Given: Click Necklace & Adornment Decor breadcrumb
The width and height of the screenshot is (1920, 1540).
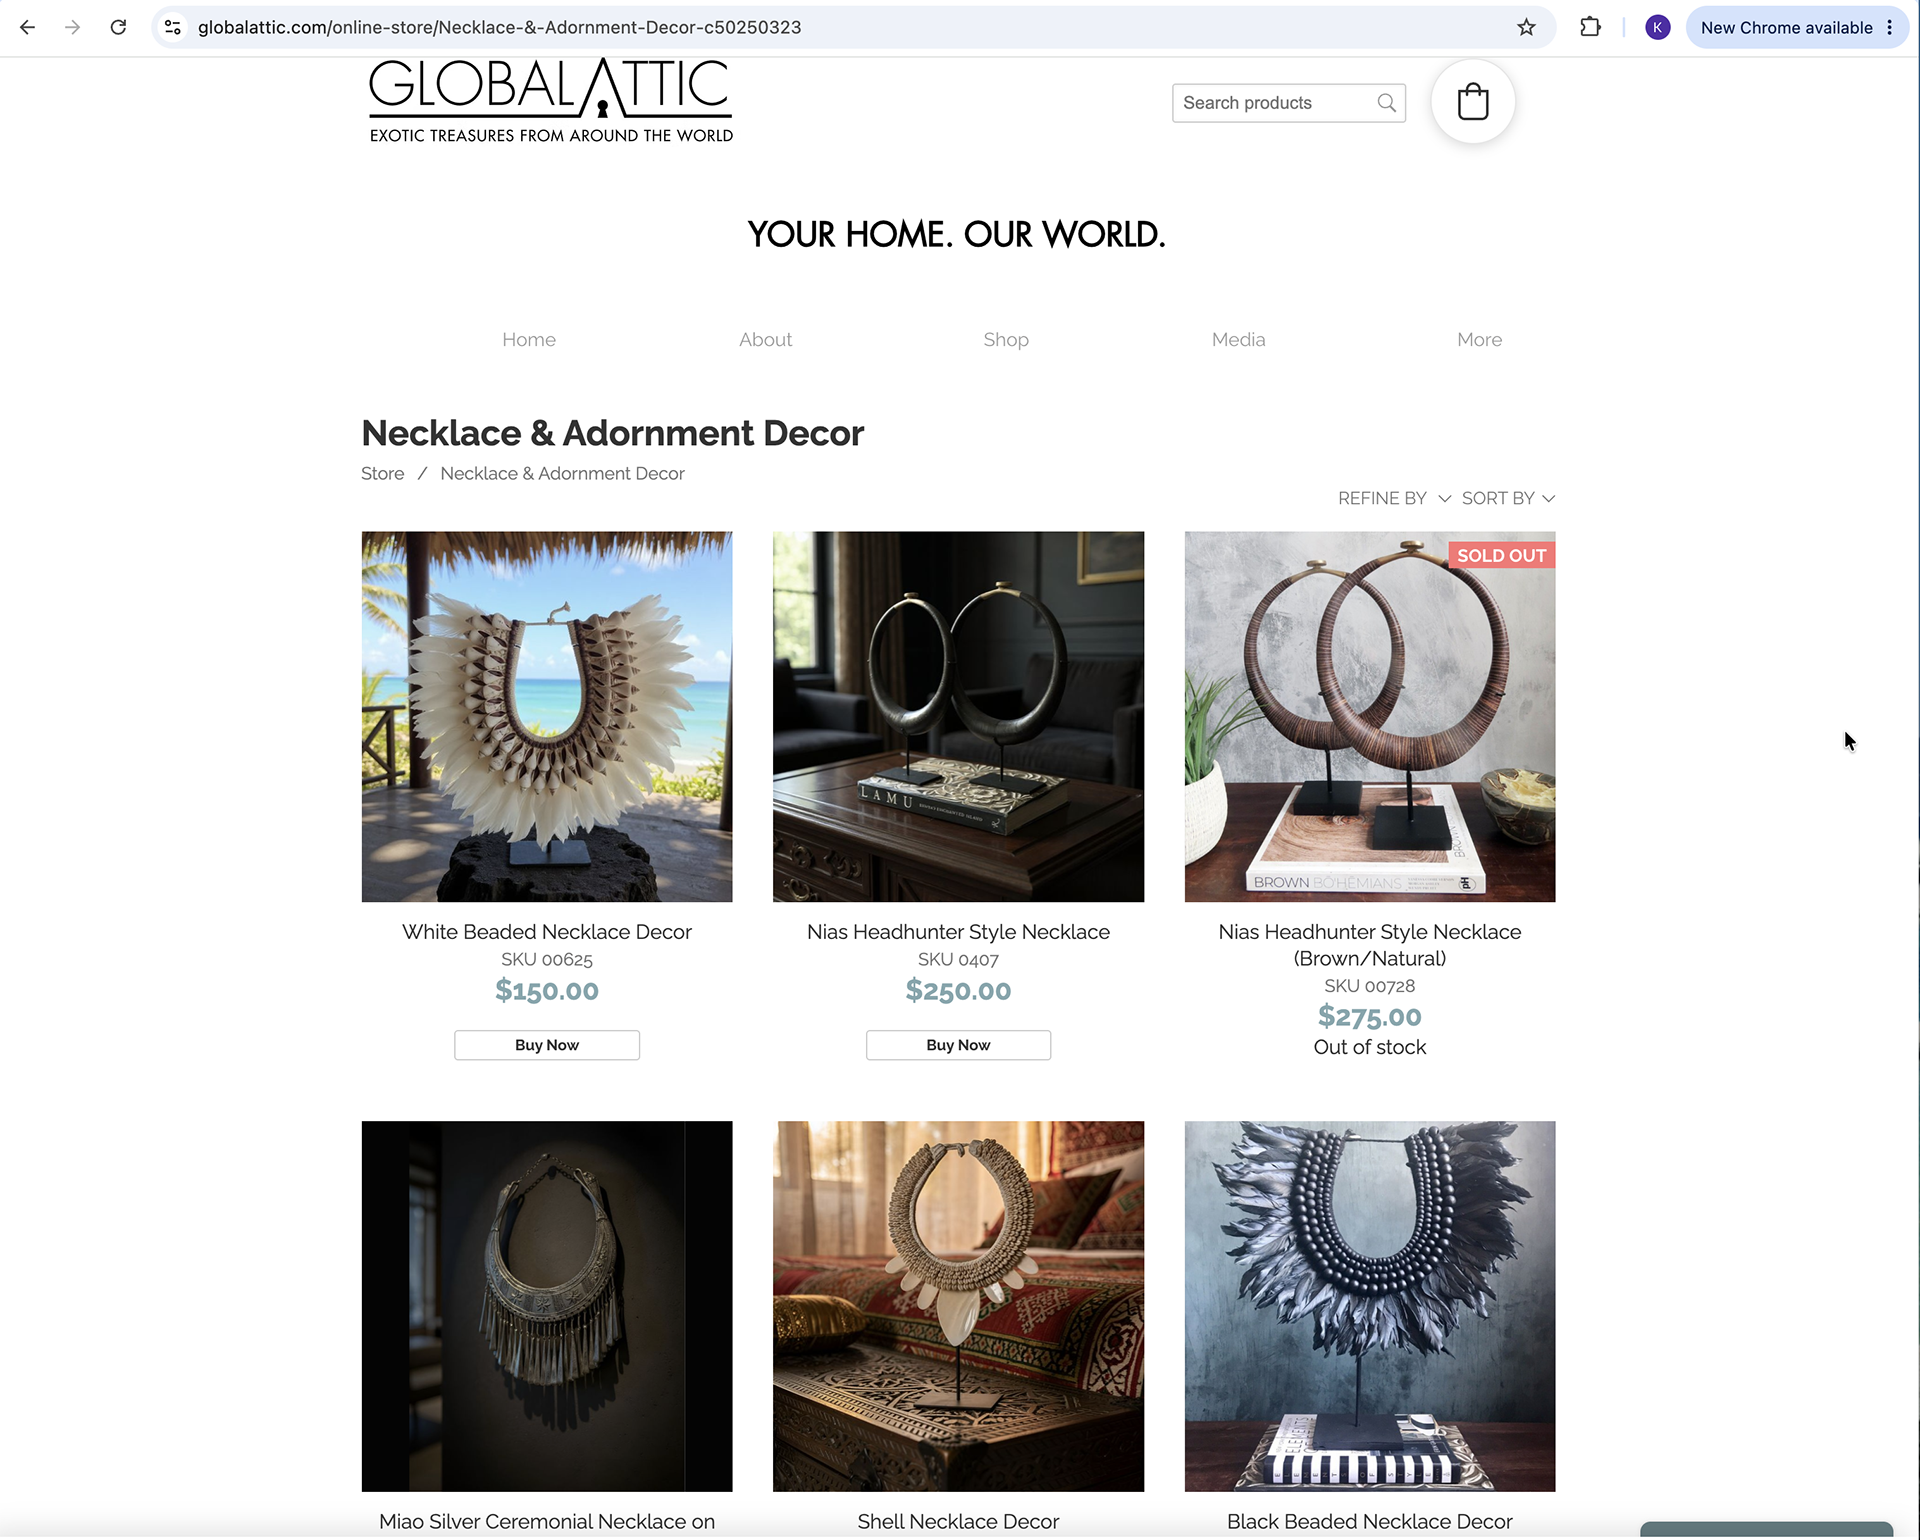Looking at the screenshot, I should 562,474.
